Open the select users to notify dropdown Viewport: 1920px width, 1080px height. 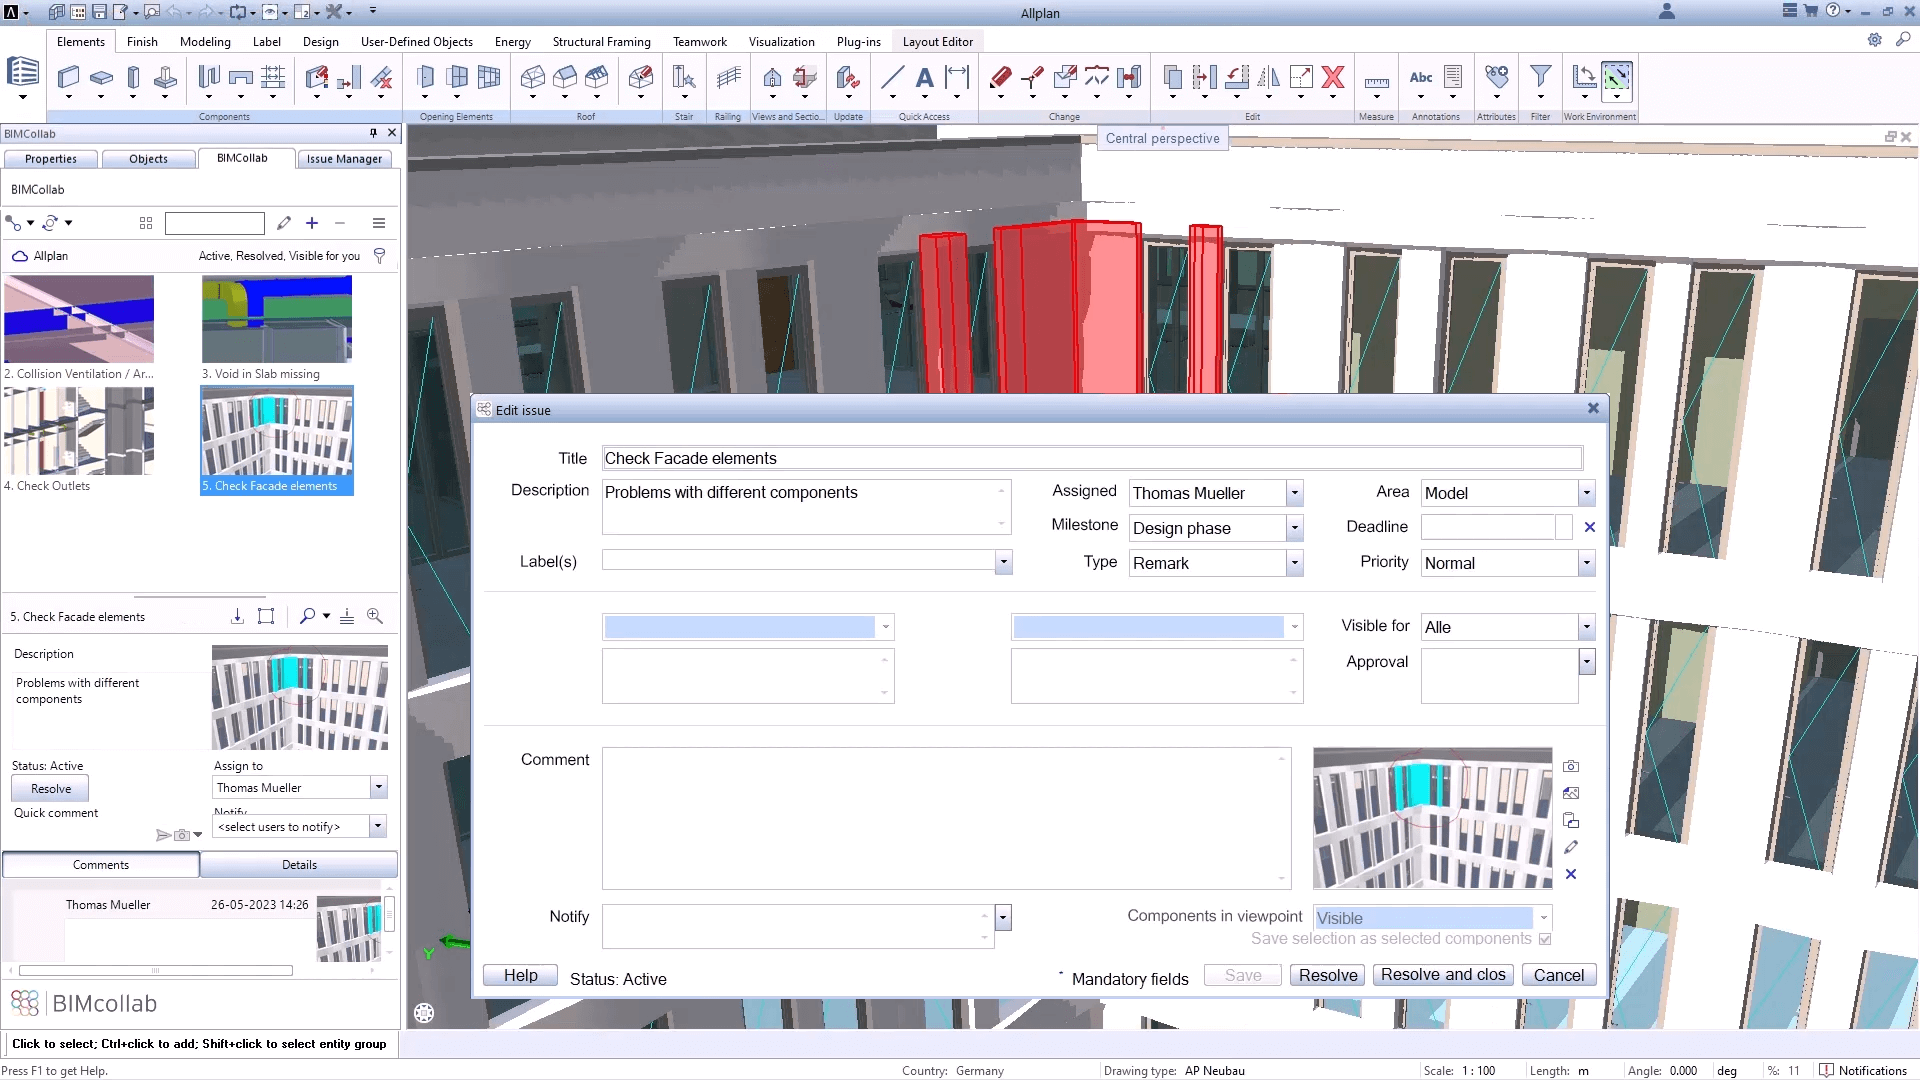pos(298,826)
